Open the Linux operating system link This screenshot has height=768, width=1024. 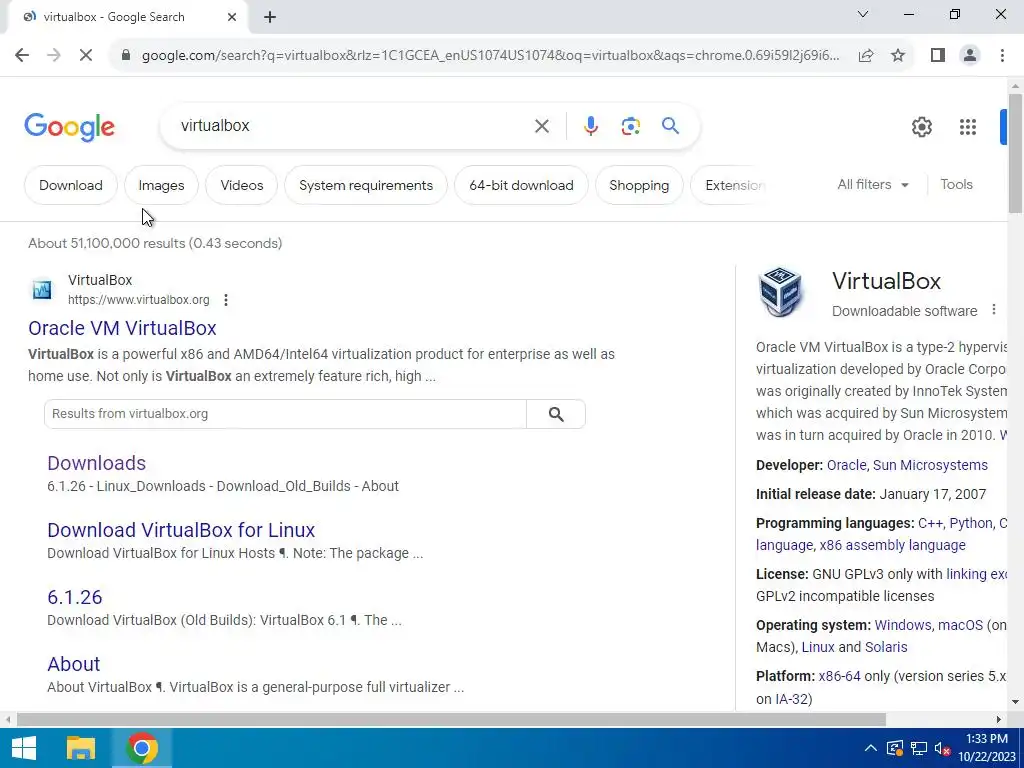click(818, 647)
